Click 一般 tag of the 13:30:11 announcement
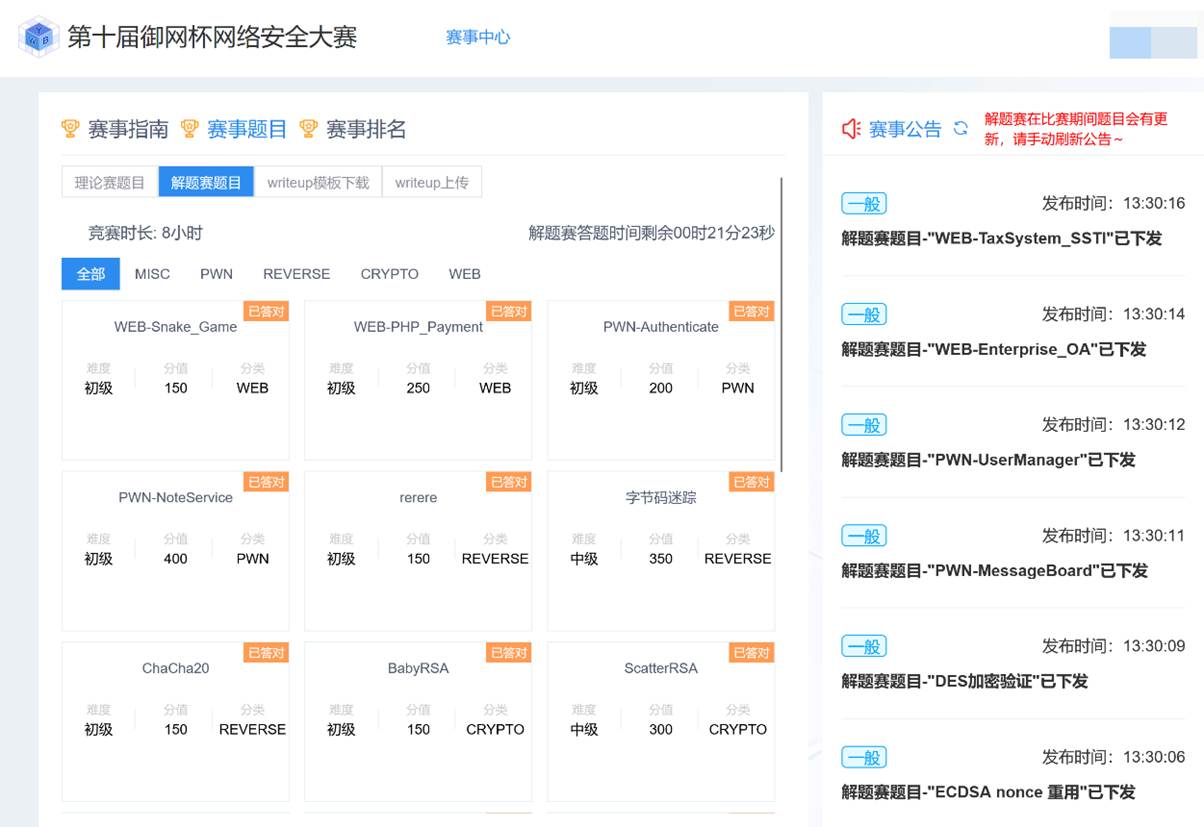 (x=864, y=536)
